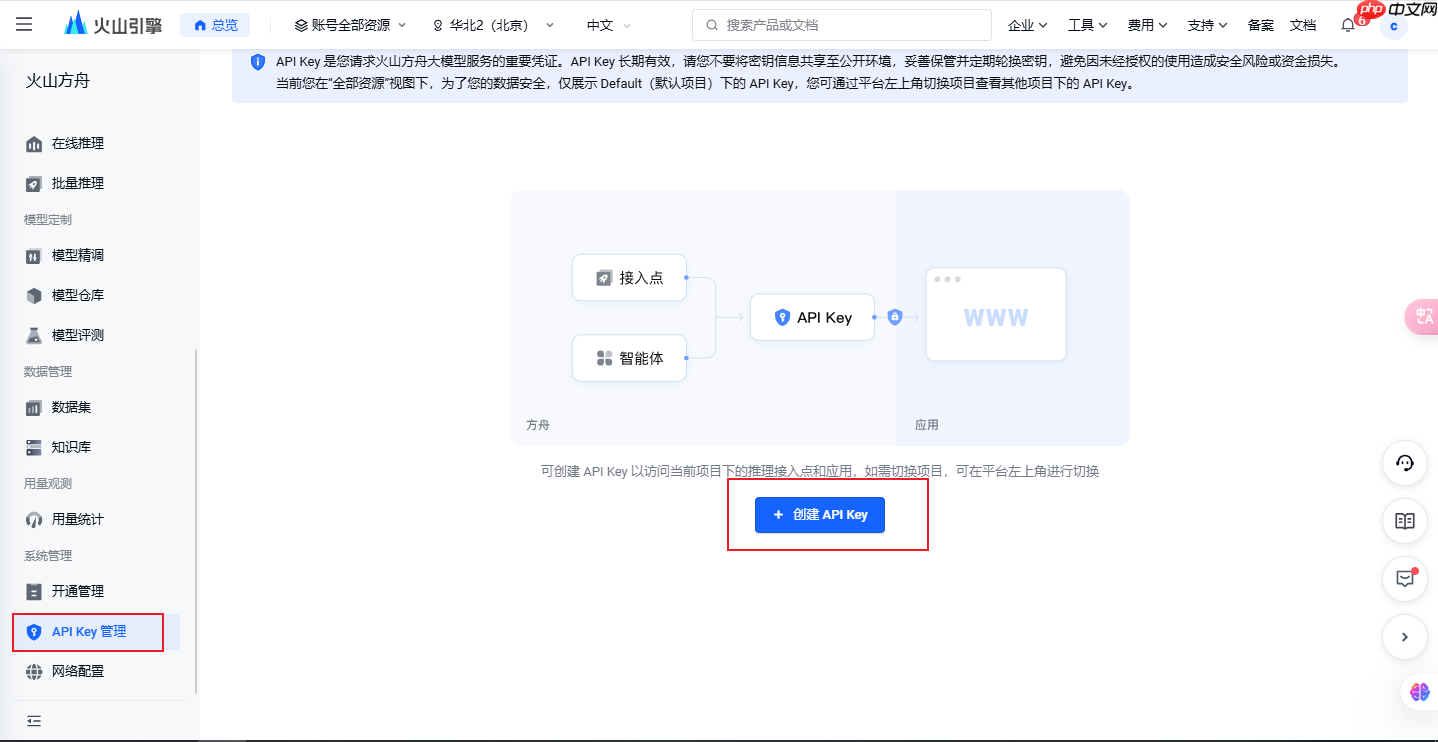Switch to the 总览 tab

point(215,24)
